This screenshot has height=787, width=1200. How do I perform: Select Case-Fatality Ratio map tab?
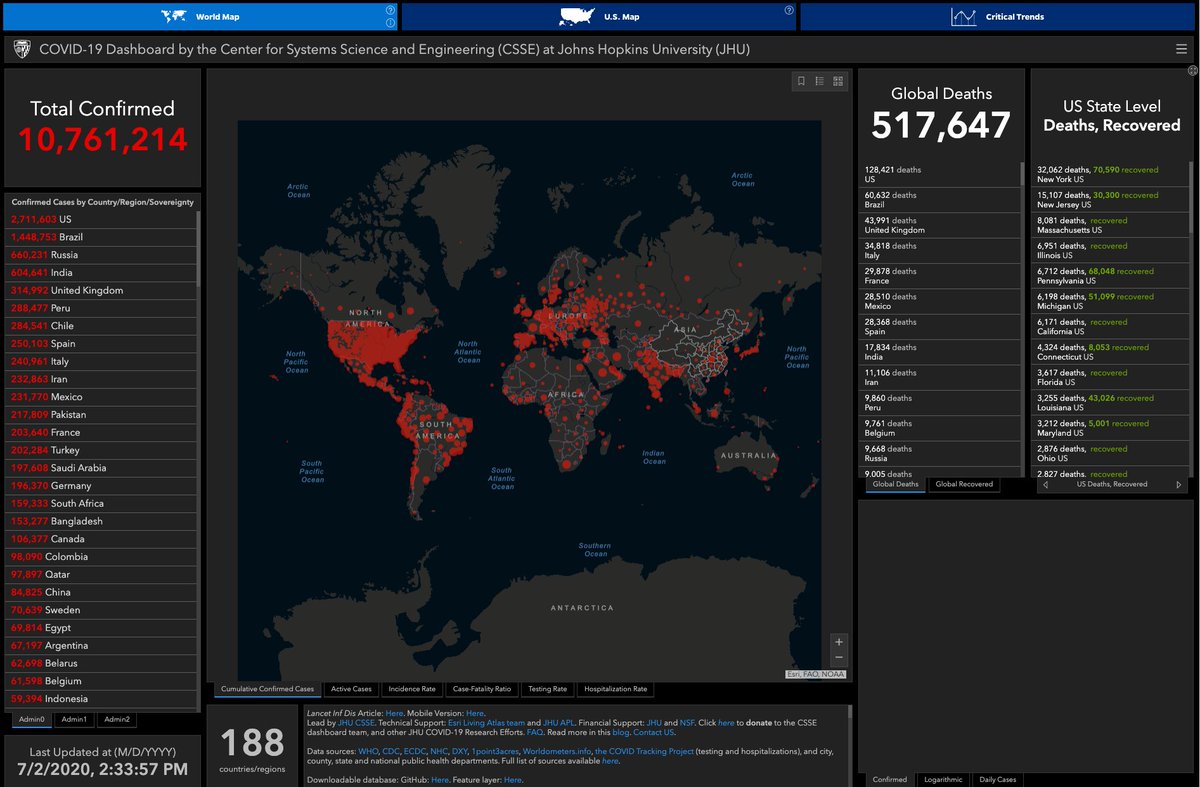(x=482, y=689)
